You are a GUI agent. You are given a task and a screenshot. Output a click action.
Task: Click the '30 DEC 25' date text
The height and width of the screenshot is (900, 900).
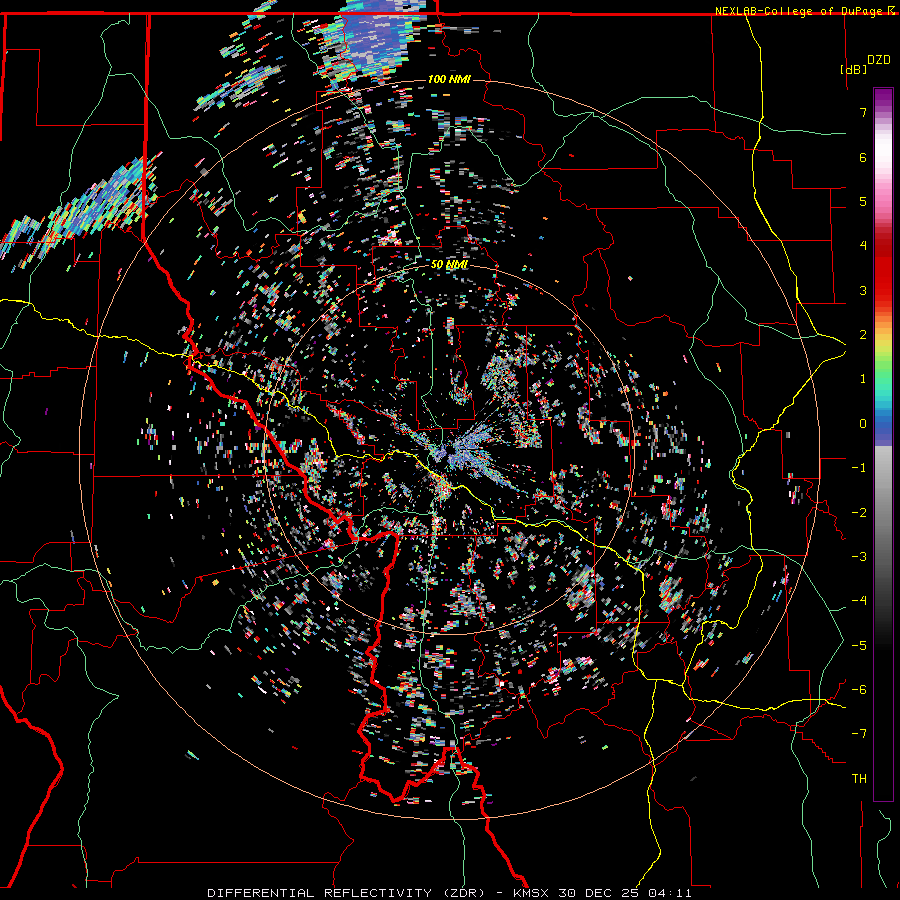pyautogui.click(x=600, y=893)
